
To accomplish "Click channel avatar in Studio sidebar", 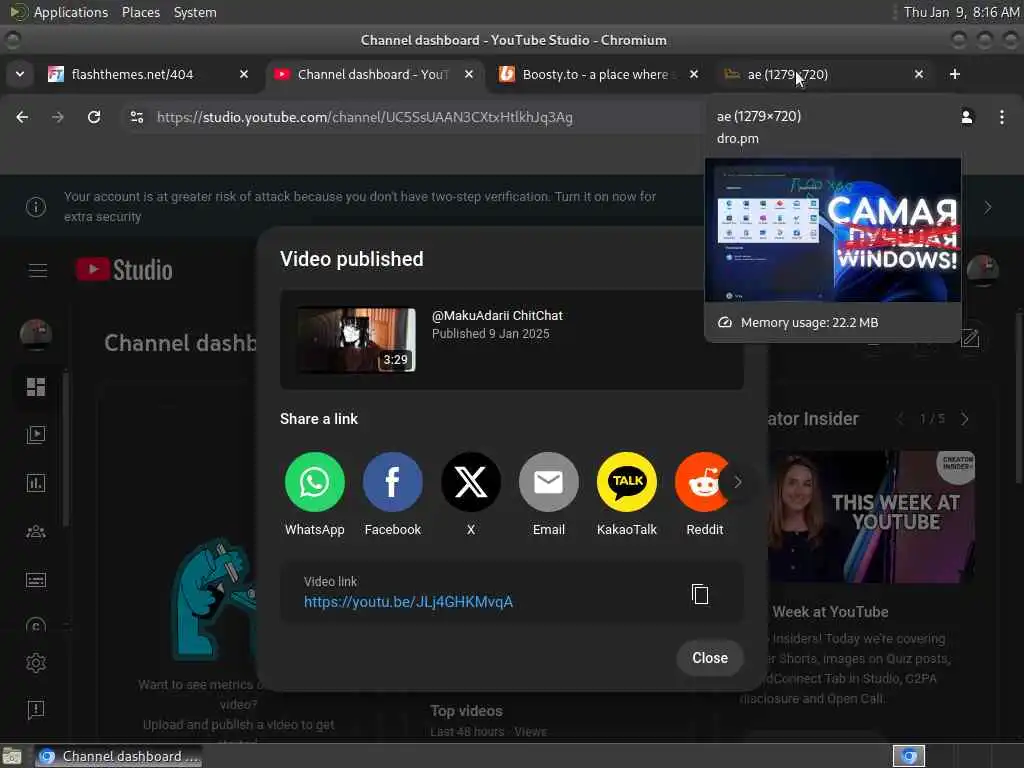I will click(36, 334).
